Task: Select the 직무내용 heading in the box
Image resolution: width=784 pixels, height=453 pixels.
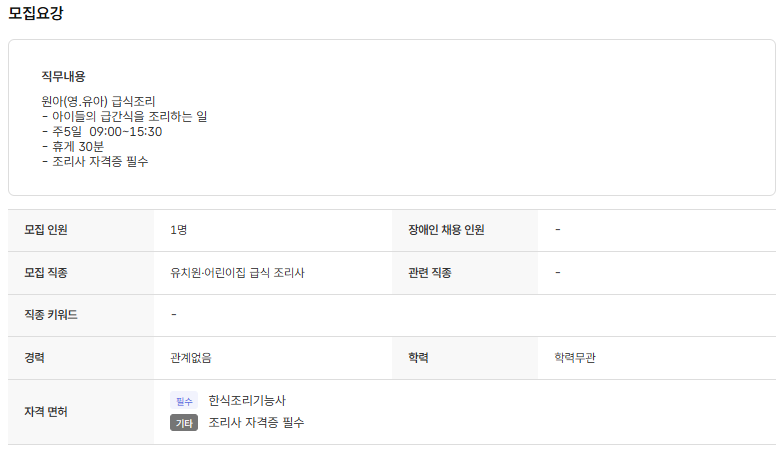Action: tap(63, 76)
